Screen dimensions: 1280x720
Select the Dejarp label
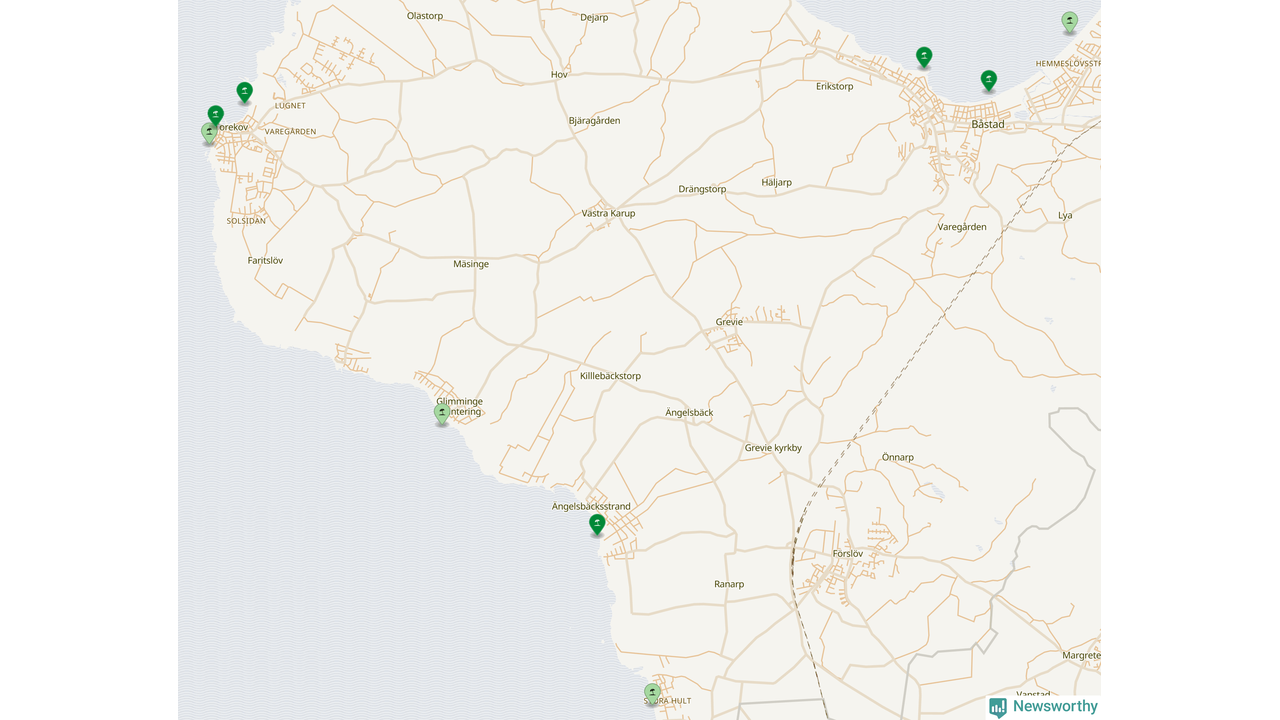click(594, 17)
